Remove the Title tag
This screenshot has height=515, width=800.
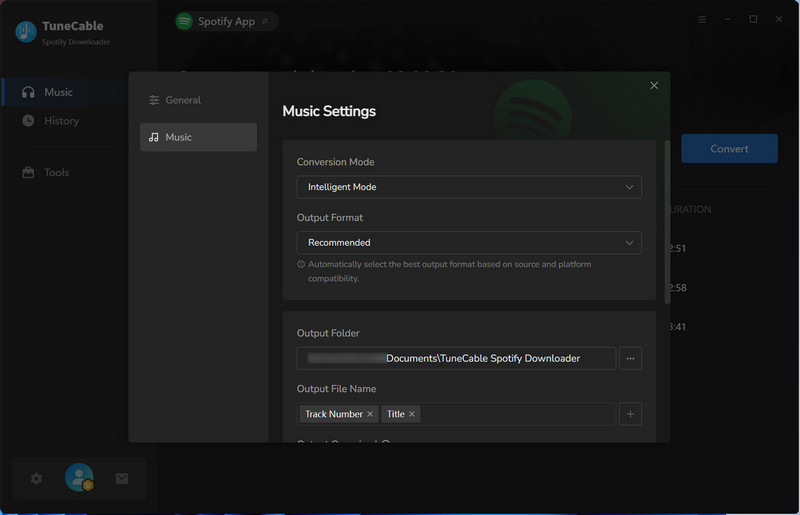coord(412,414)
